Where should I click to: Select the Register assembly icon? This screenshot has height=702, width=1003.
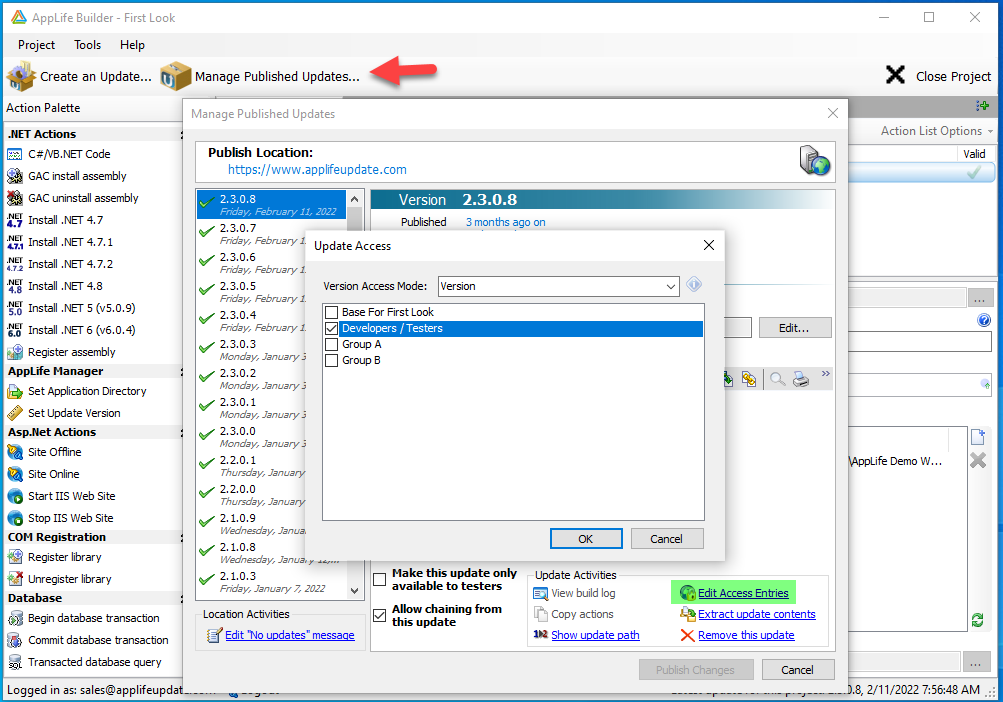pos(15,352)
